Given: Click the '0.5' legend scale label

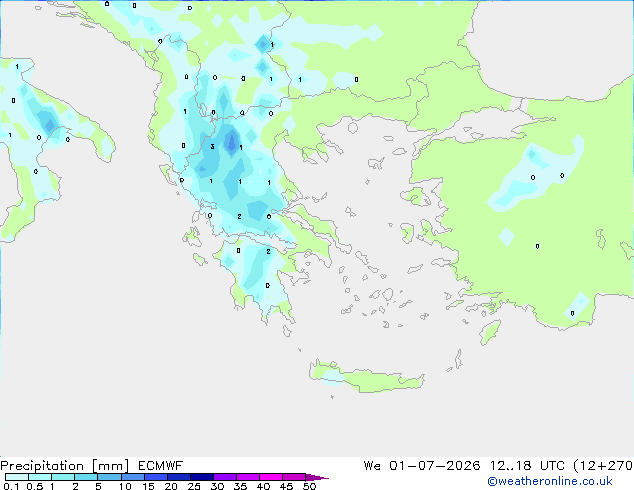Looking at the screenshot, I should [35, 486].
